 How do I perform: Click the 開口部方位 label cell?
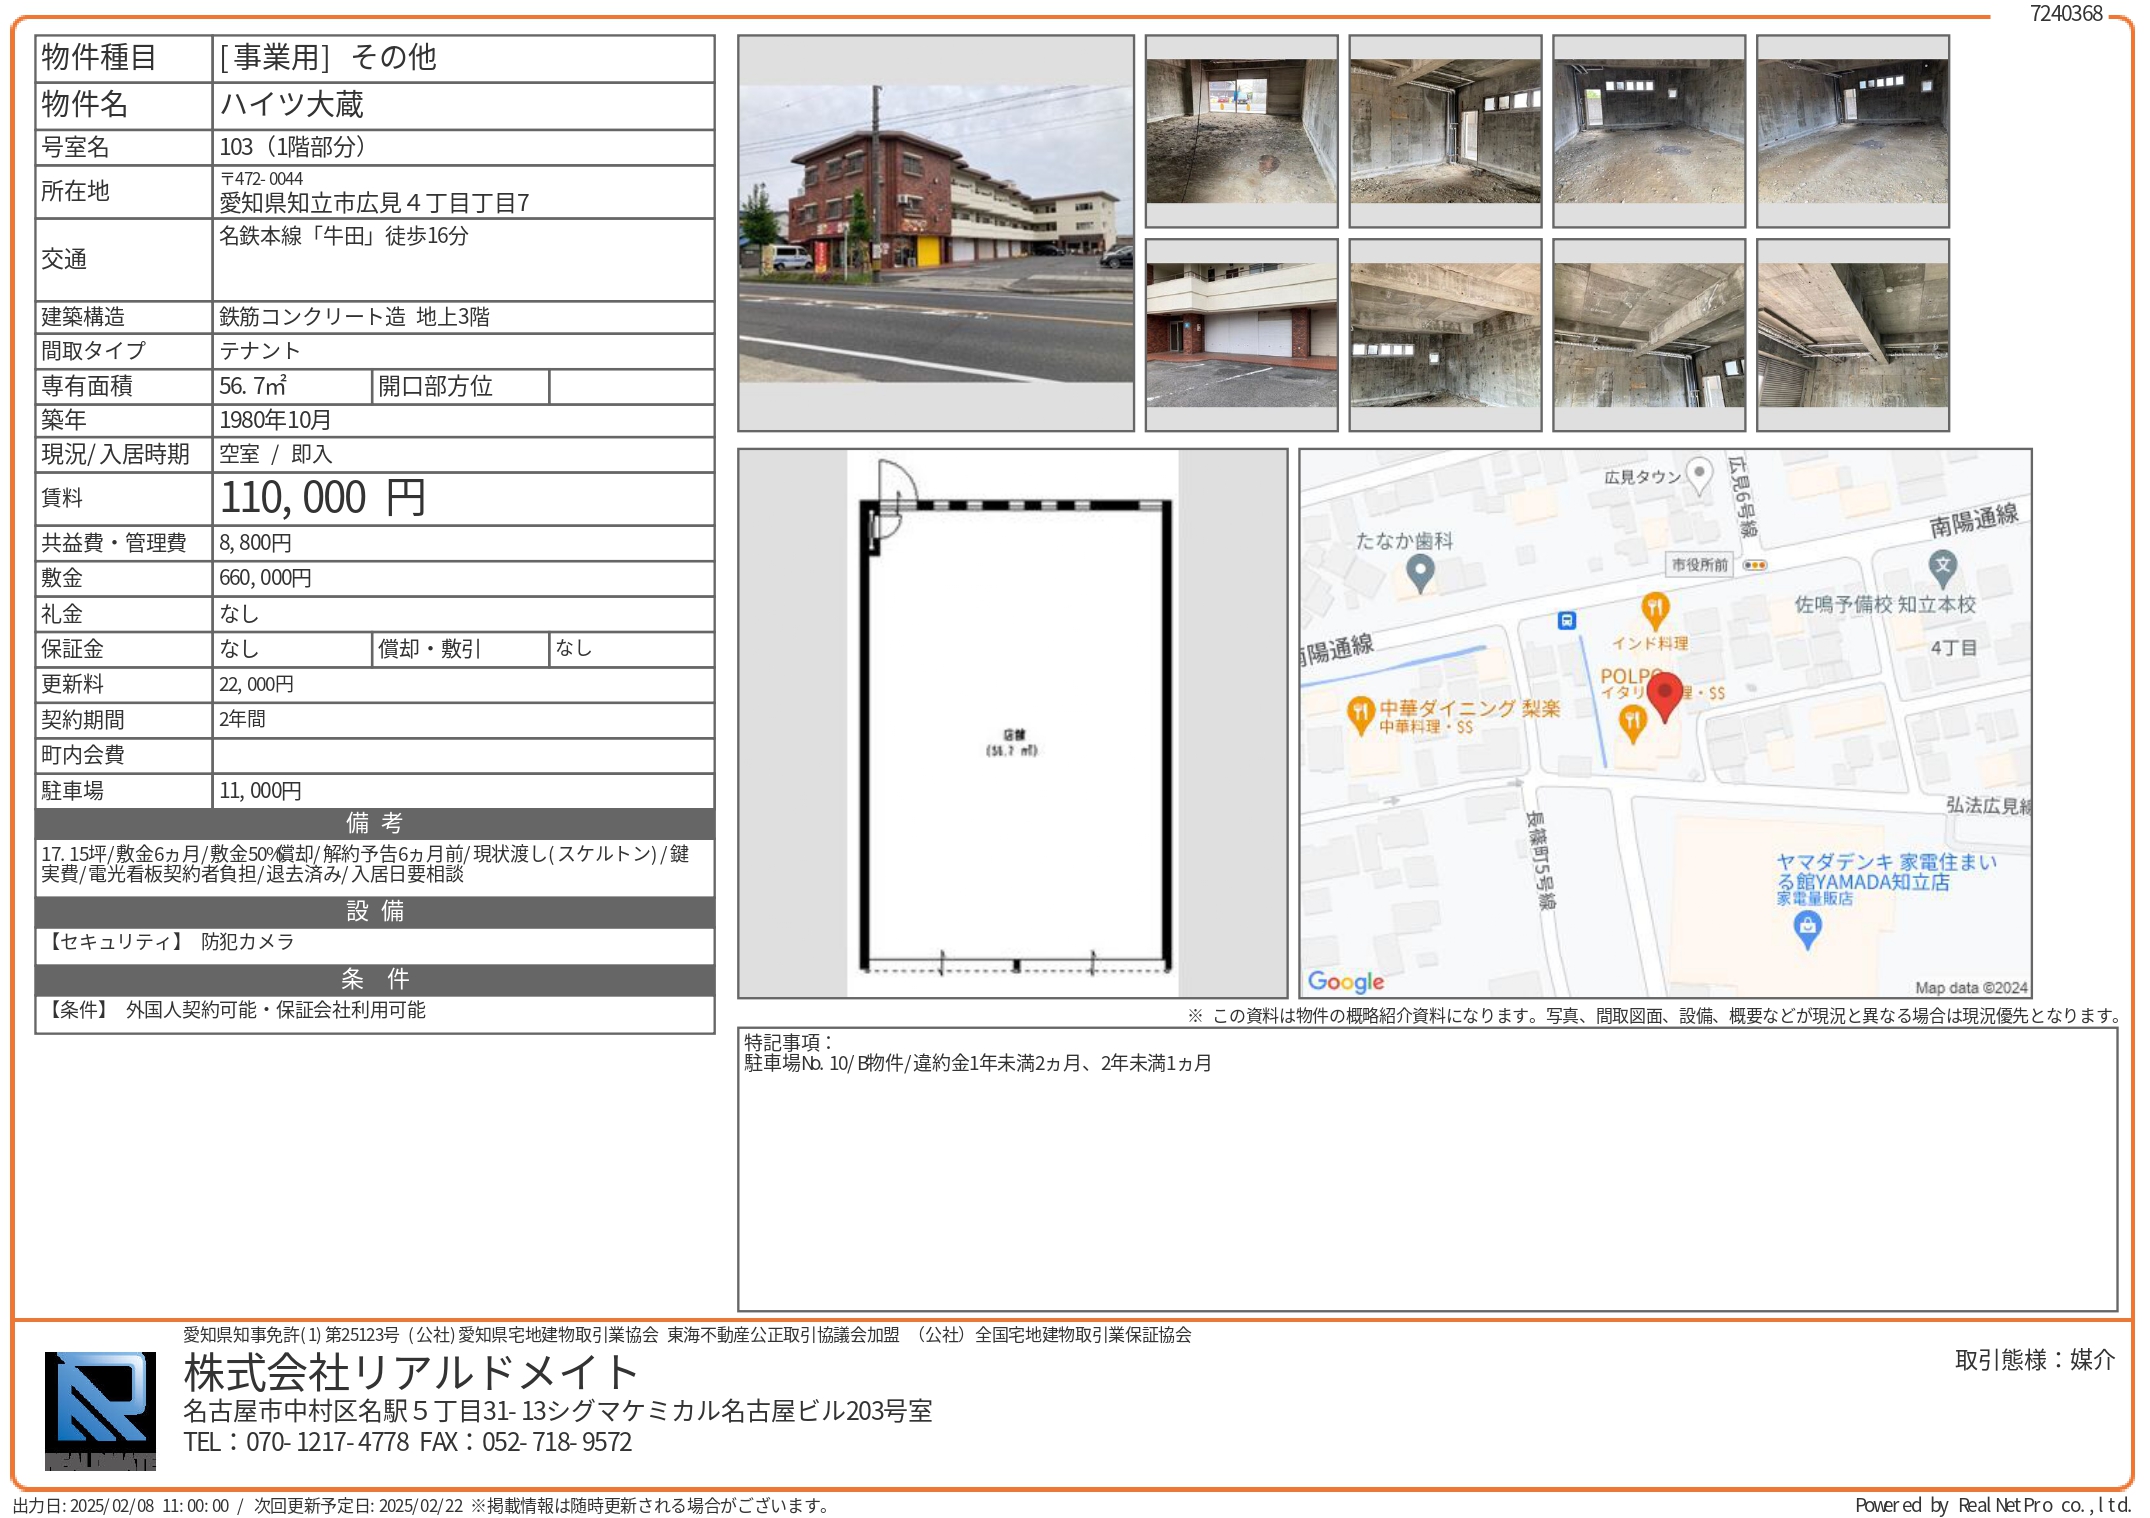tap(460, 387)
